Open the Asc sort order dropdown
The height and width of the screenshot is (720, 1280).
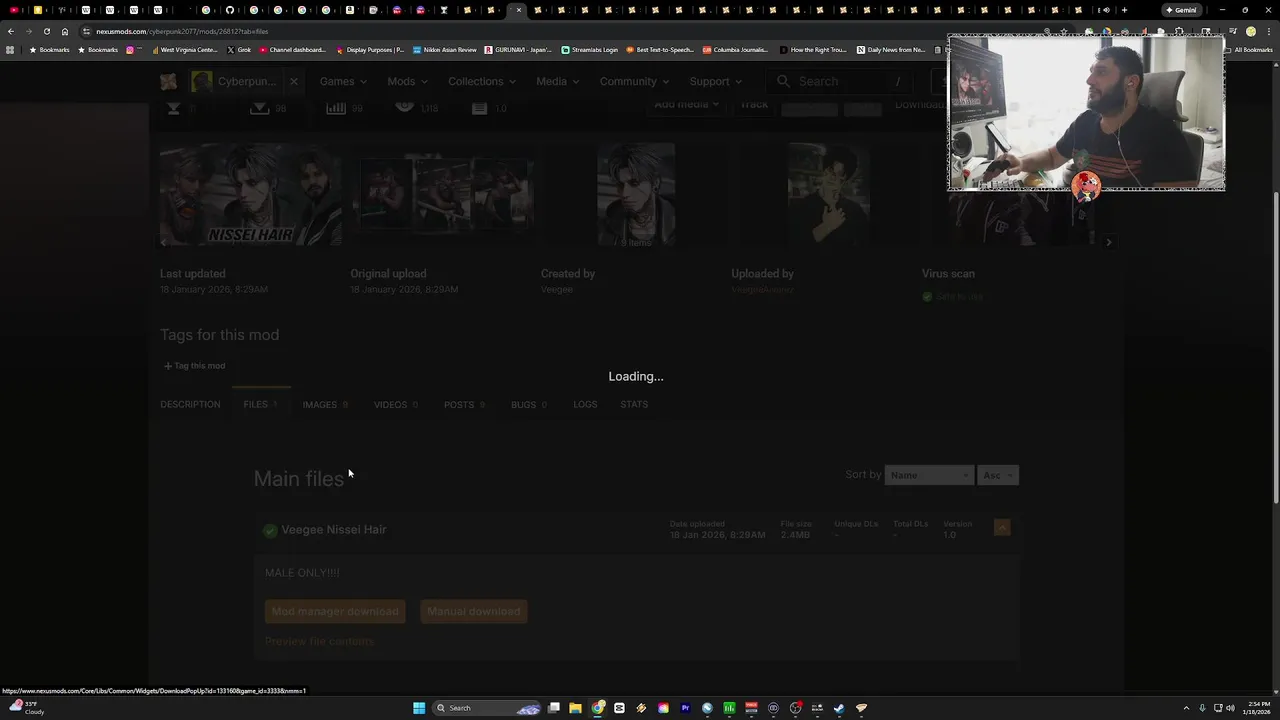(x=998, y=475)
